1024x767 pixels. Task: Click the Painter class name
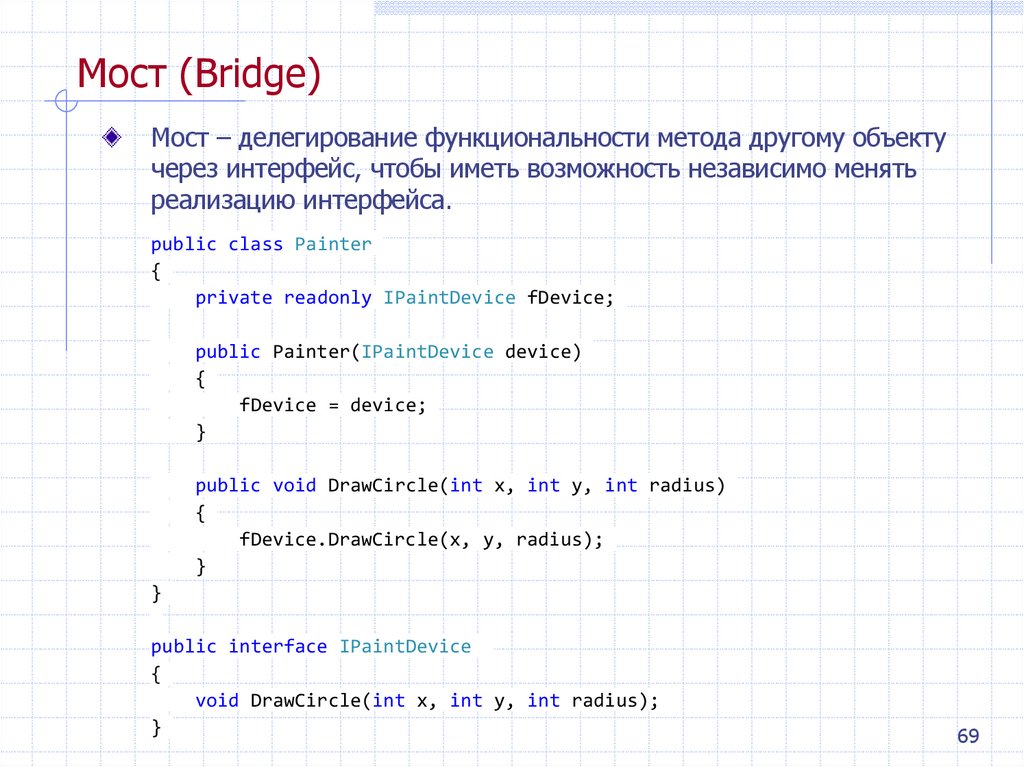[332, 243]
